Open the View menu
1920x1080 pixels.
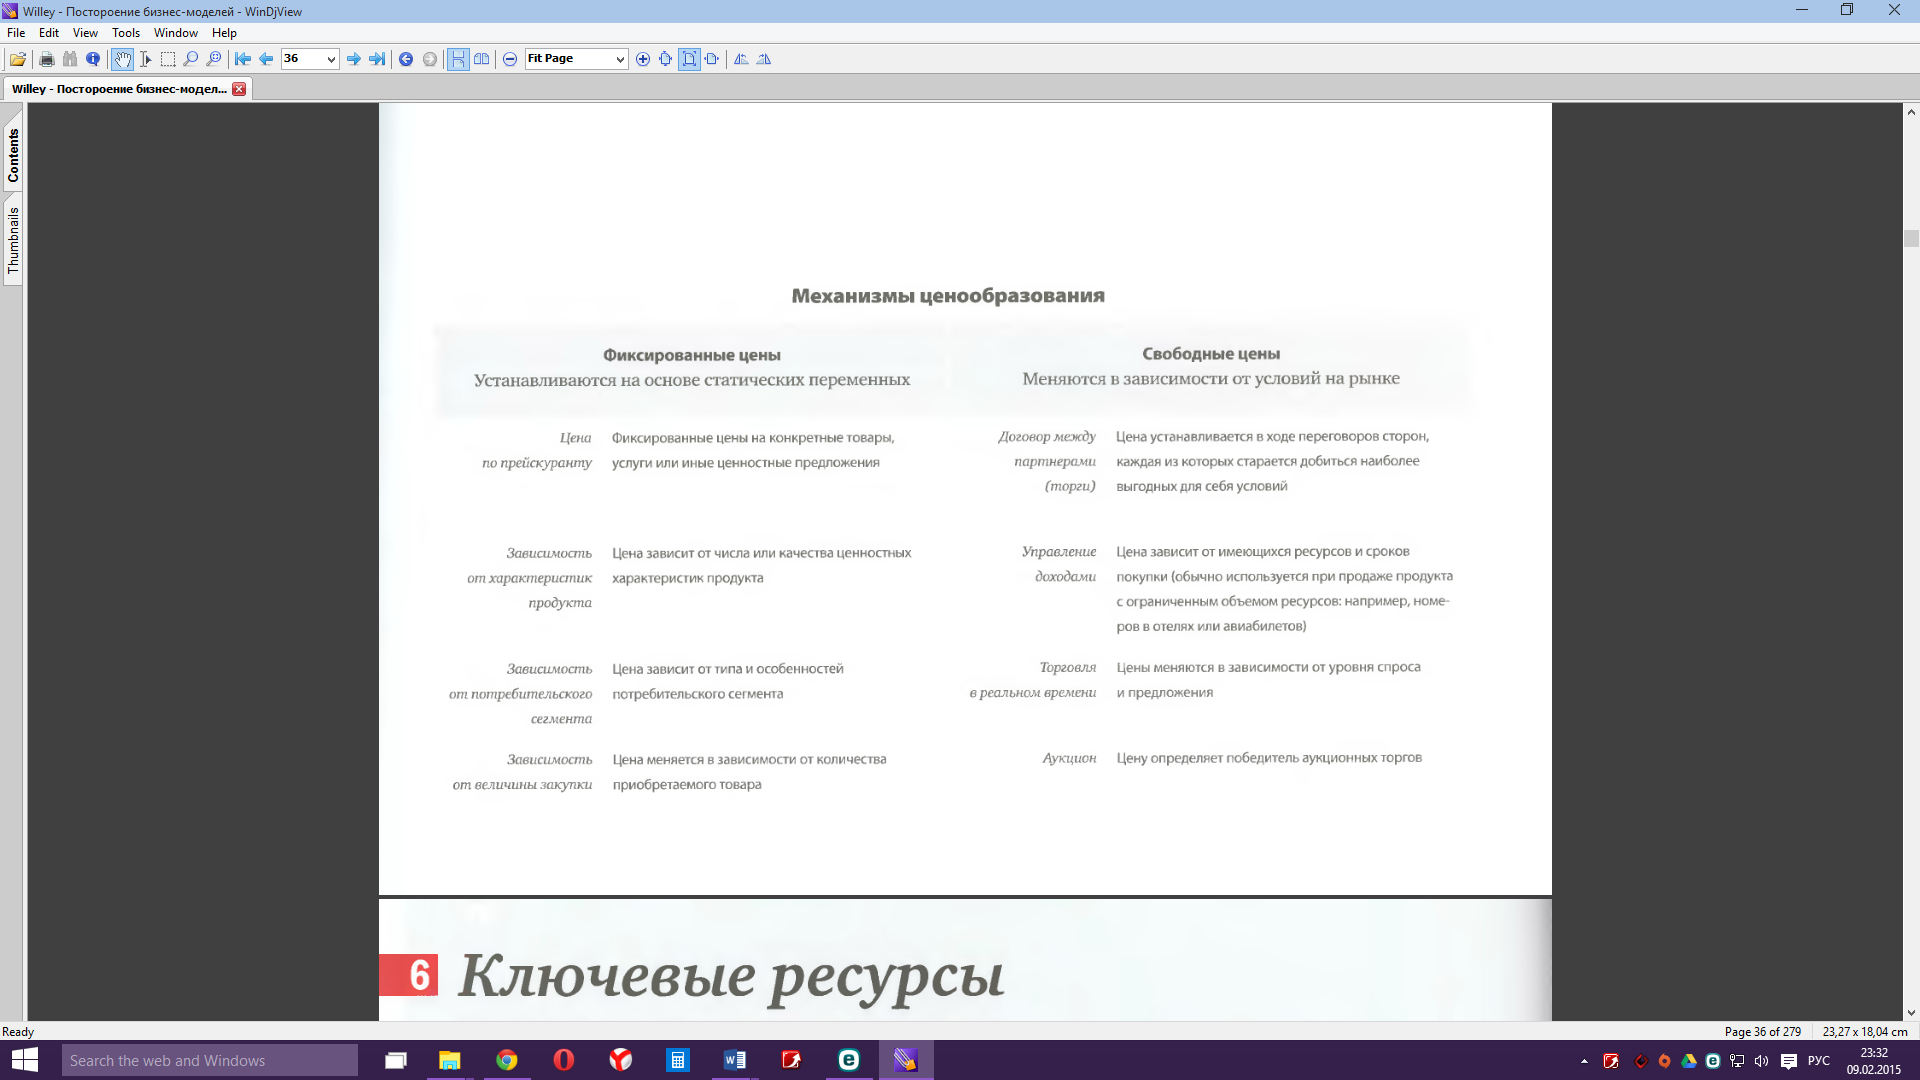pos(85,33)
